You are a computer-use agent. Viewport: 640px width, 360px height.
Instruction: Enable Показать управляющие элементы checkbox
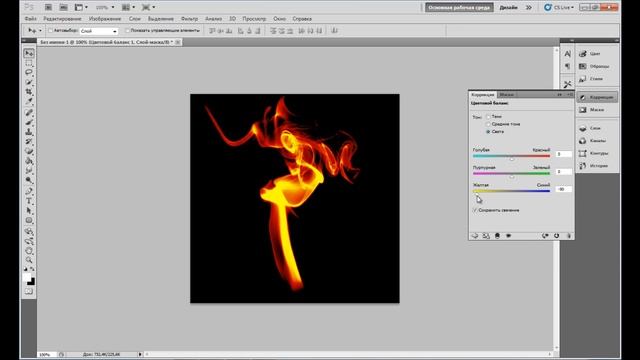[x=127, y=31]
